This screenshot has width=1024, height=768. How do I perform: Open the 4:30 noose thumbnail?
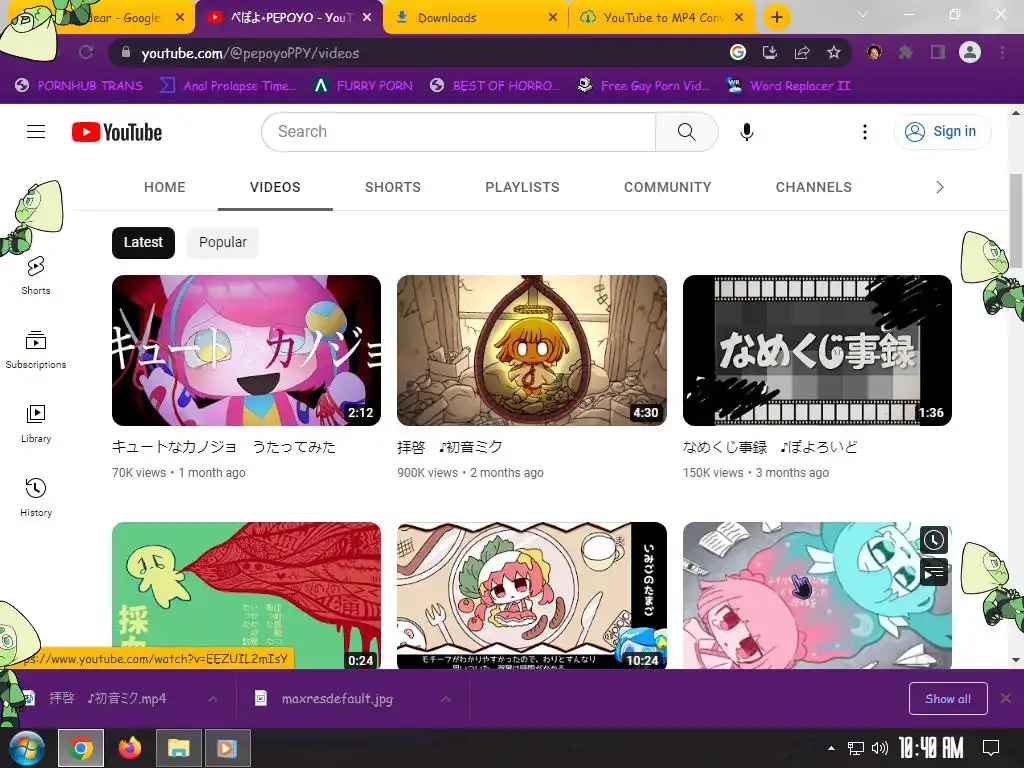tap(532, 351)
